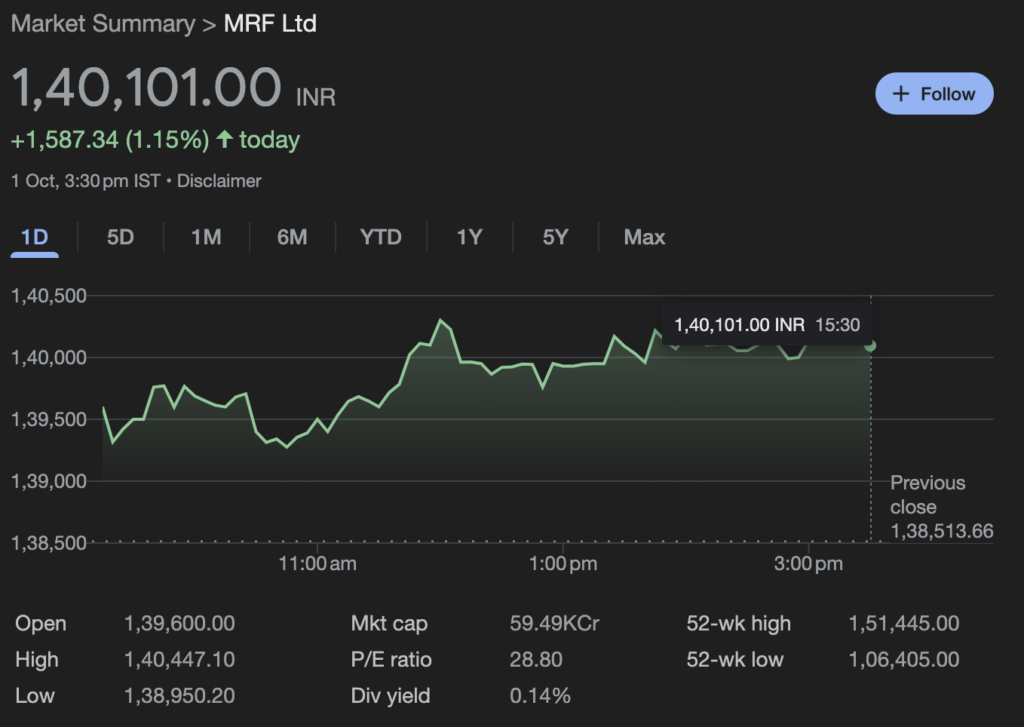Click the 1,40,000 y-axis label
The height and width of the screenshot is (727, 1024).
click(49, 357)
